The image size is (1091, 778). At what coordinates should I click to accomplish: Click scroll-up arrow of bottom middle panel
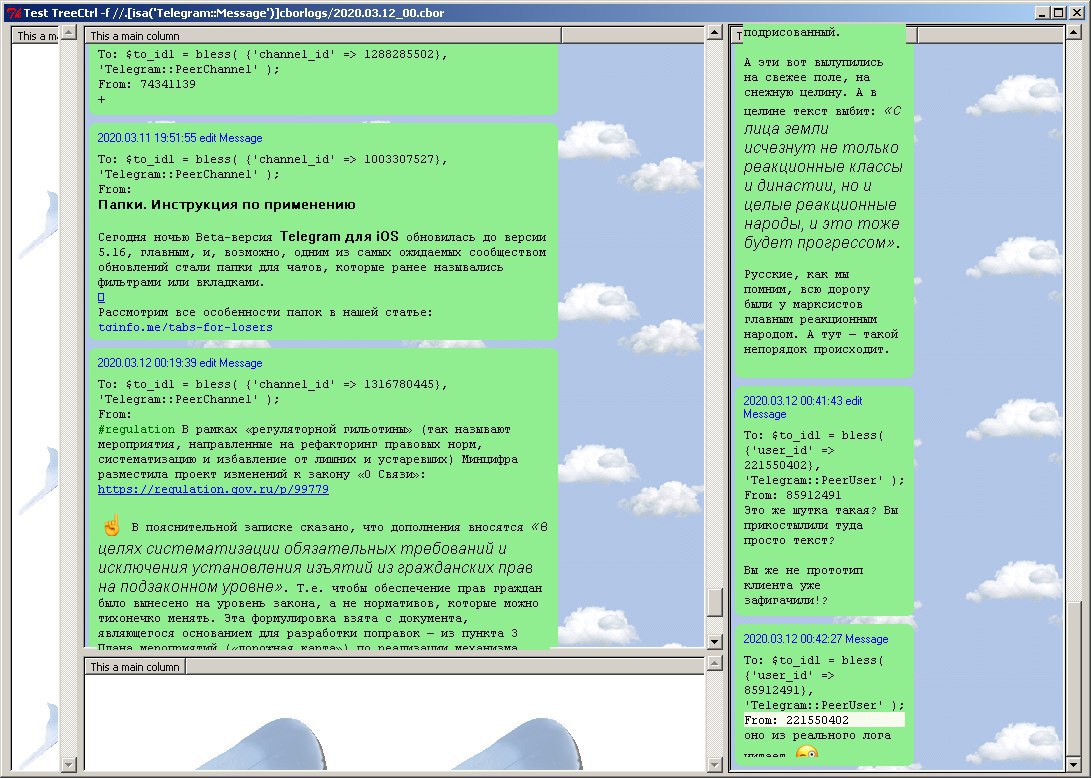[715, 663]
